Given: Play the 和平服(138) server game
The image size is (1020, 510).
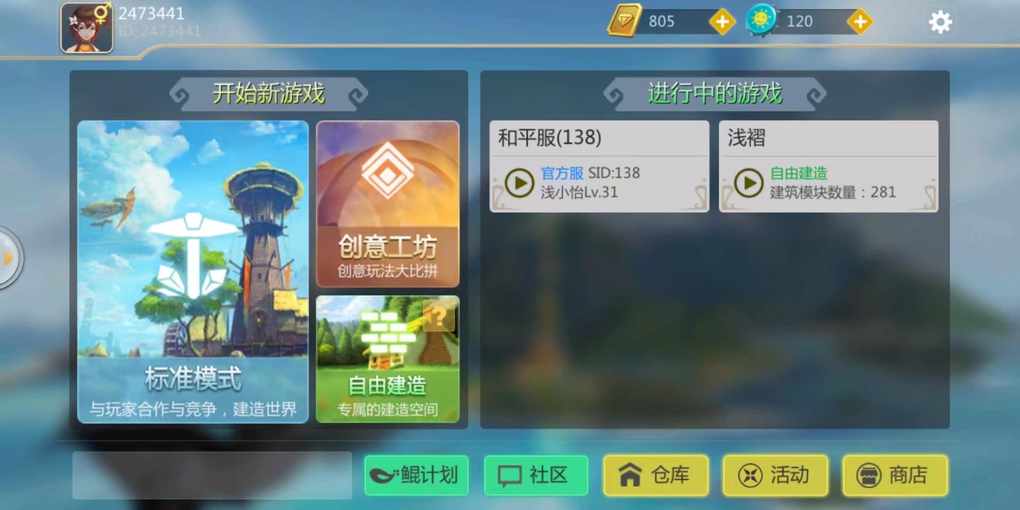Looking at the screenshot, I should [x=520, y=183].
